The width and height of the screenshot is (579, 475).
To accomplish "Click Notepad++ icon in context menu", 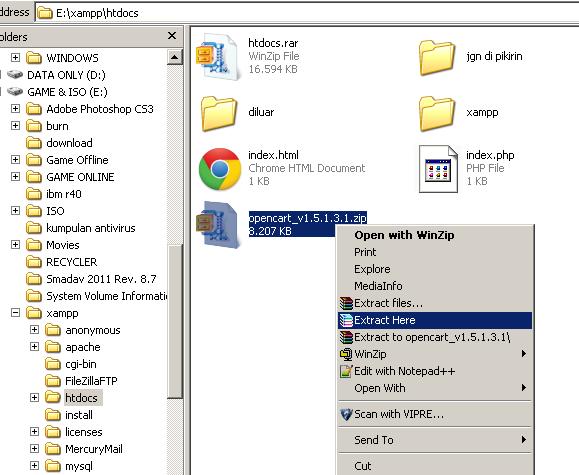I will pyautogui.click(x=346, y=371).
